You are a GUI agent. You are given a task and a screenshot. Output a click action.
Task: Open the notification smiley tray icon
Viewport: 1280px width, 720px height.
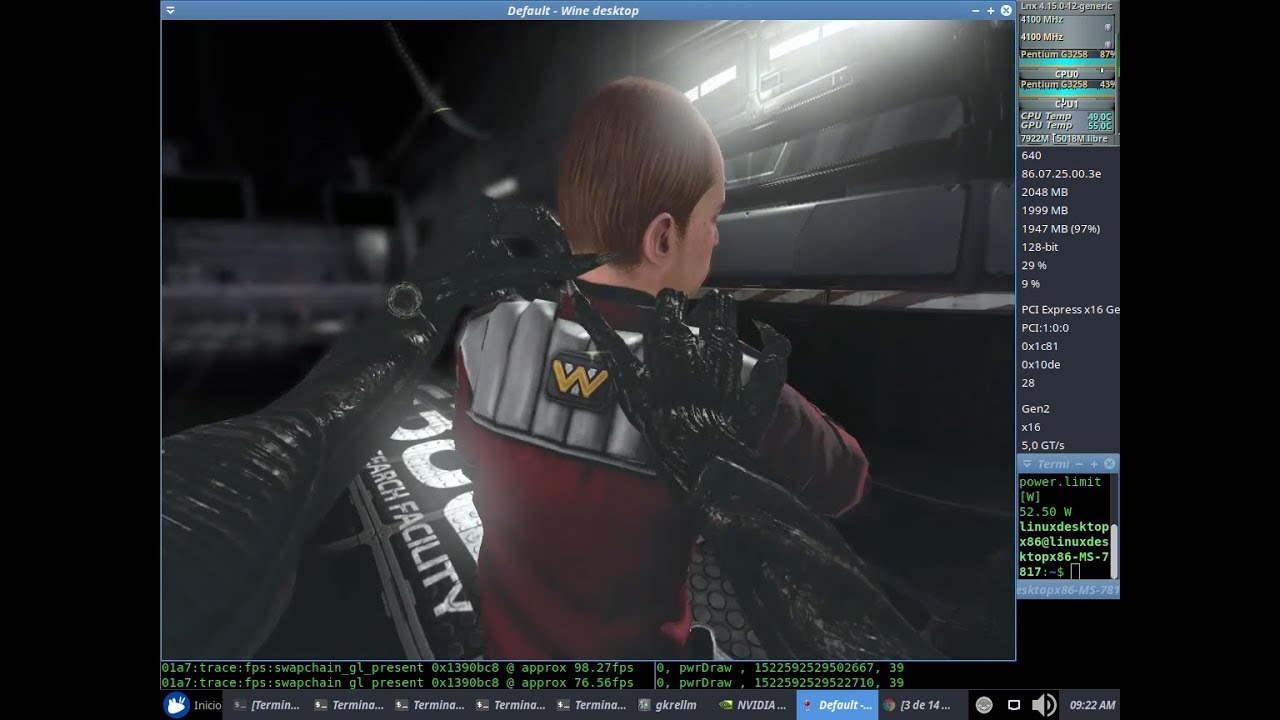pos(984,705)
